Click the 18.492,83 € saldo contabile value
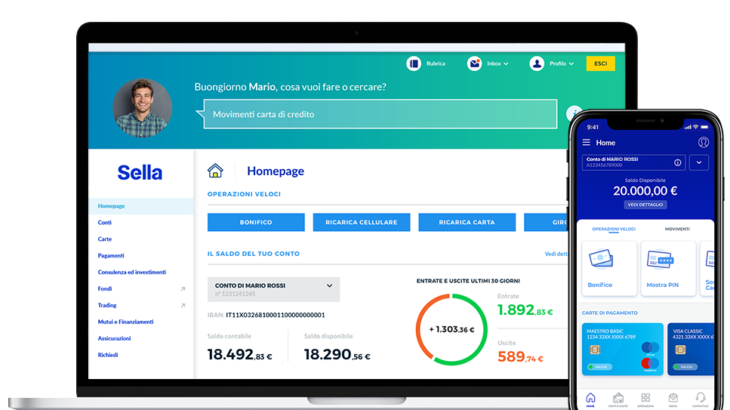The height and width of the screenshot is (410, 730). coord(239,355)
